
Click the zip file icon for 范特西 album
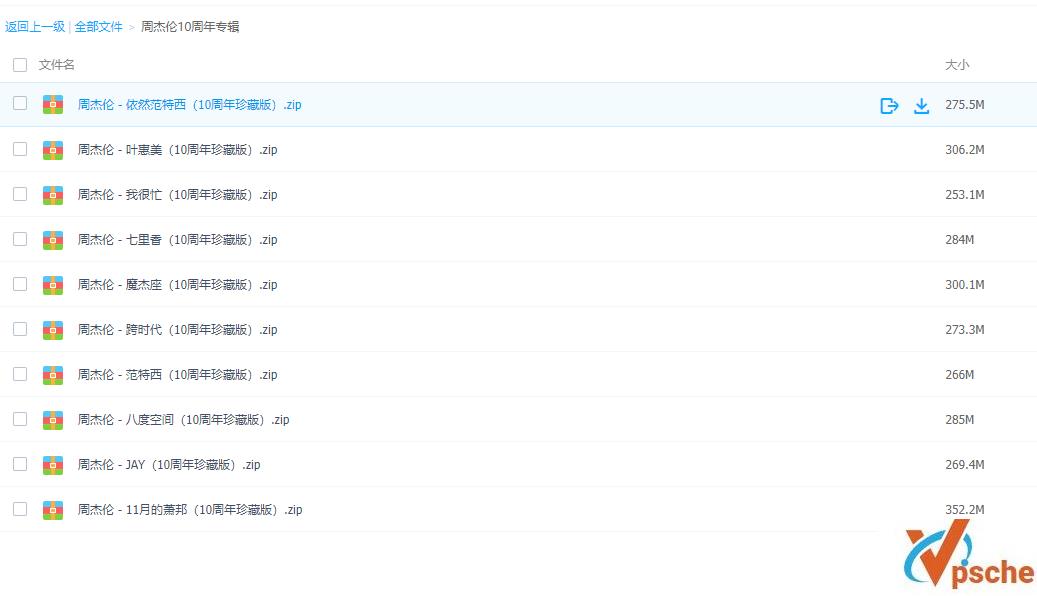(x=52, y=374)
